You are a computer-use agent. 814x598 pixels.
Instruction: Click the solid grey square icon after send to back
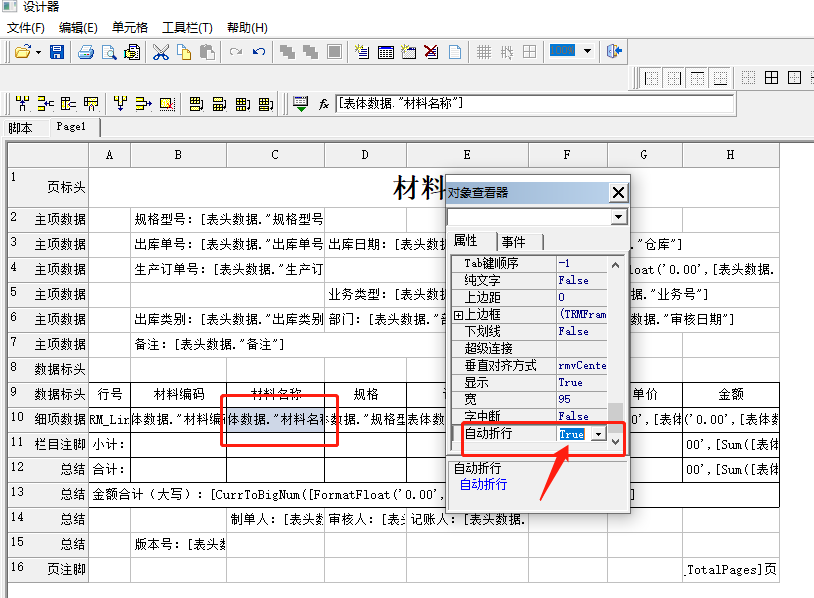[x=334, y=51]
